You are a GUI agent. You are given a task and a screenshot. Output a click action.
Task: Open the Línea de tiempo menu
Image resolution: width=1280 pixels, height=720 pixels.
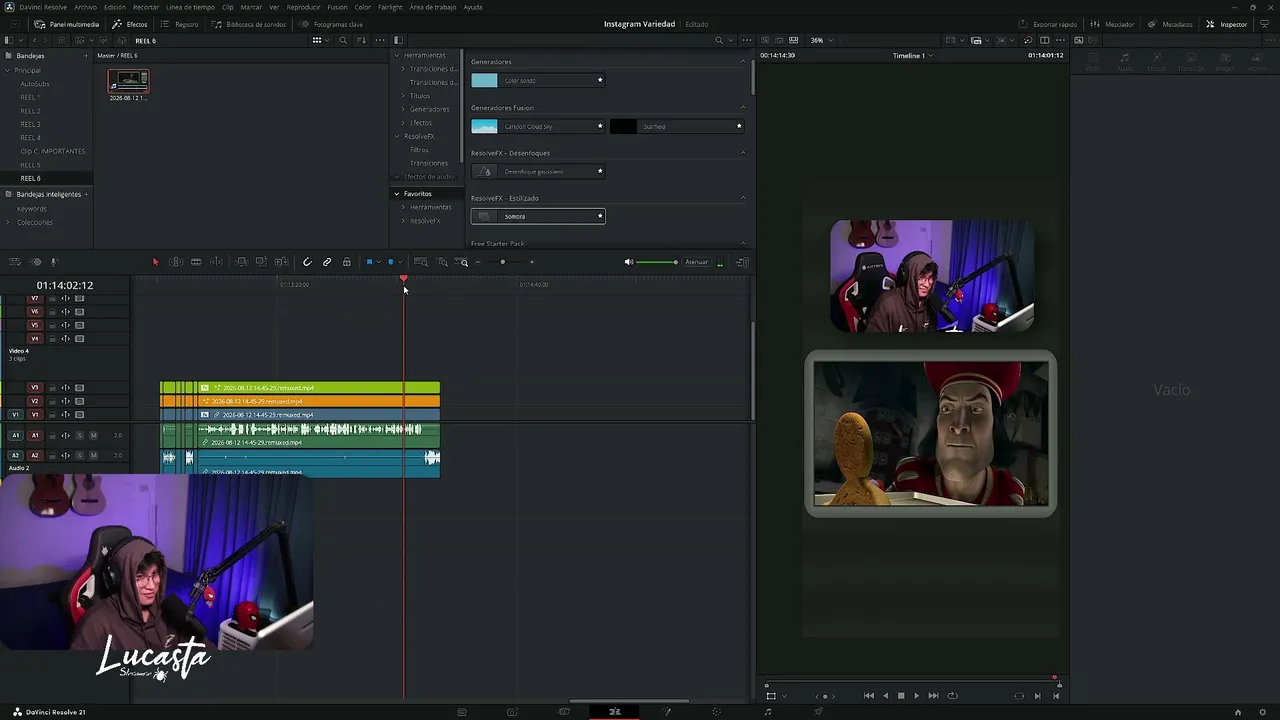(190, 7)
